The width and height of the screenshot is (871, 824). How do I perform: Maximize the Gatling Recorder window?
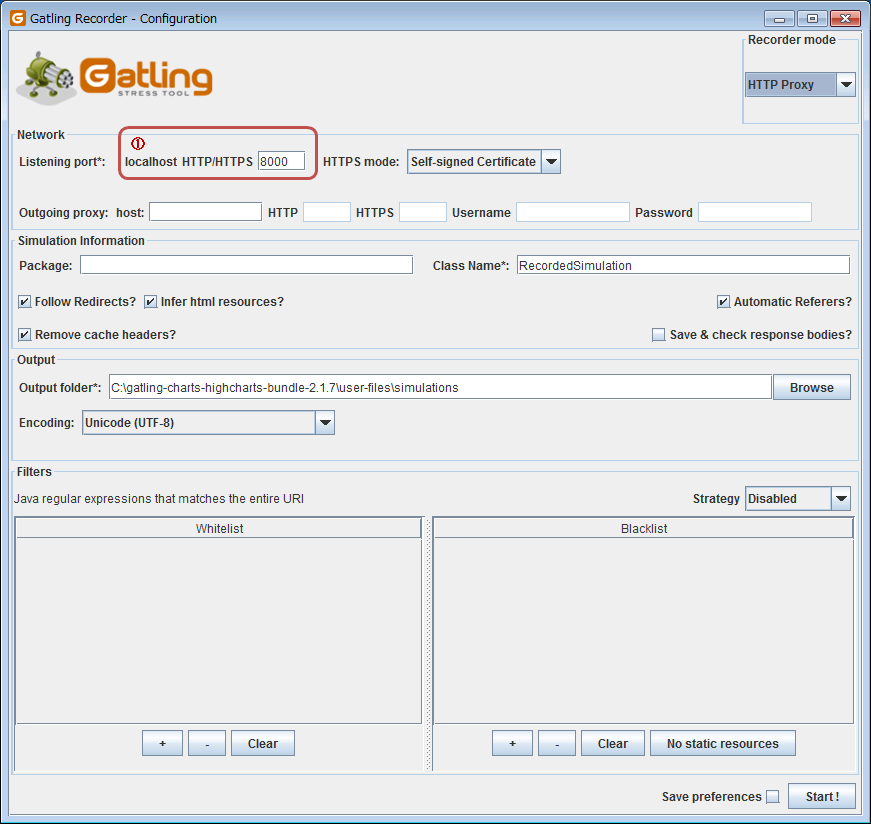tap(812, 19)
